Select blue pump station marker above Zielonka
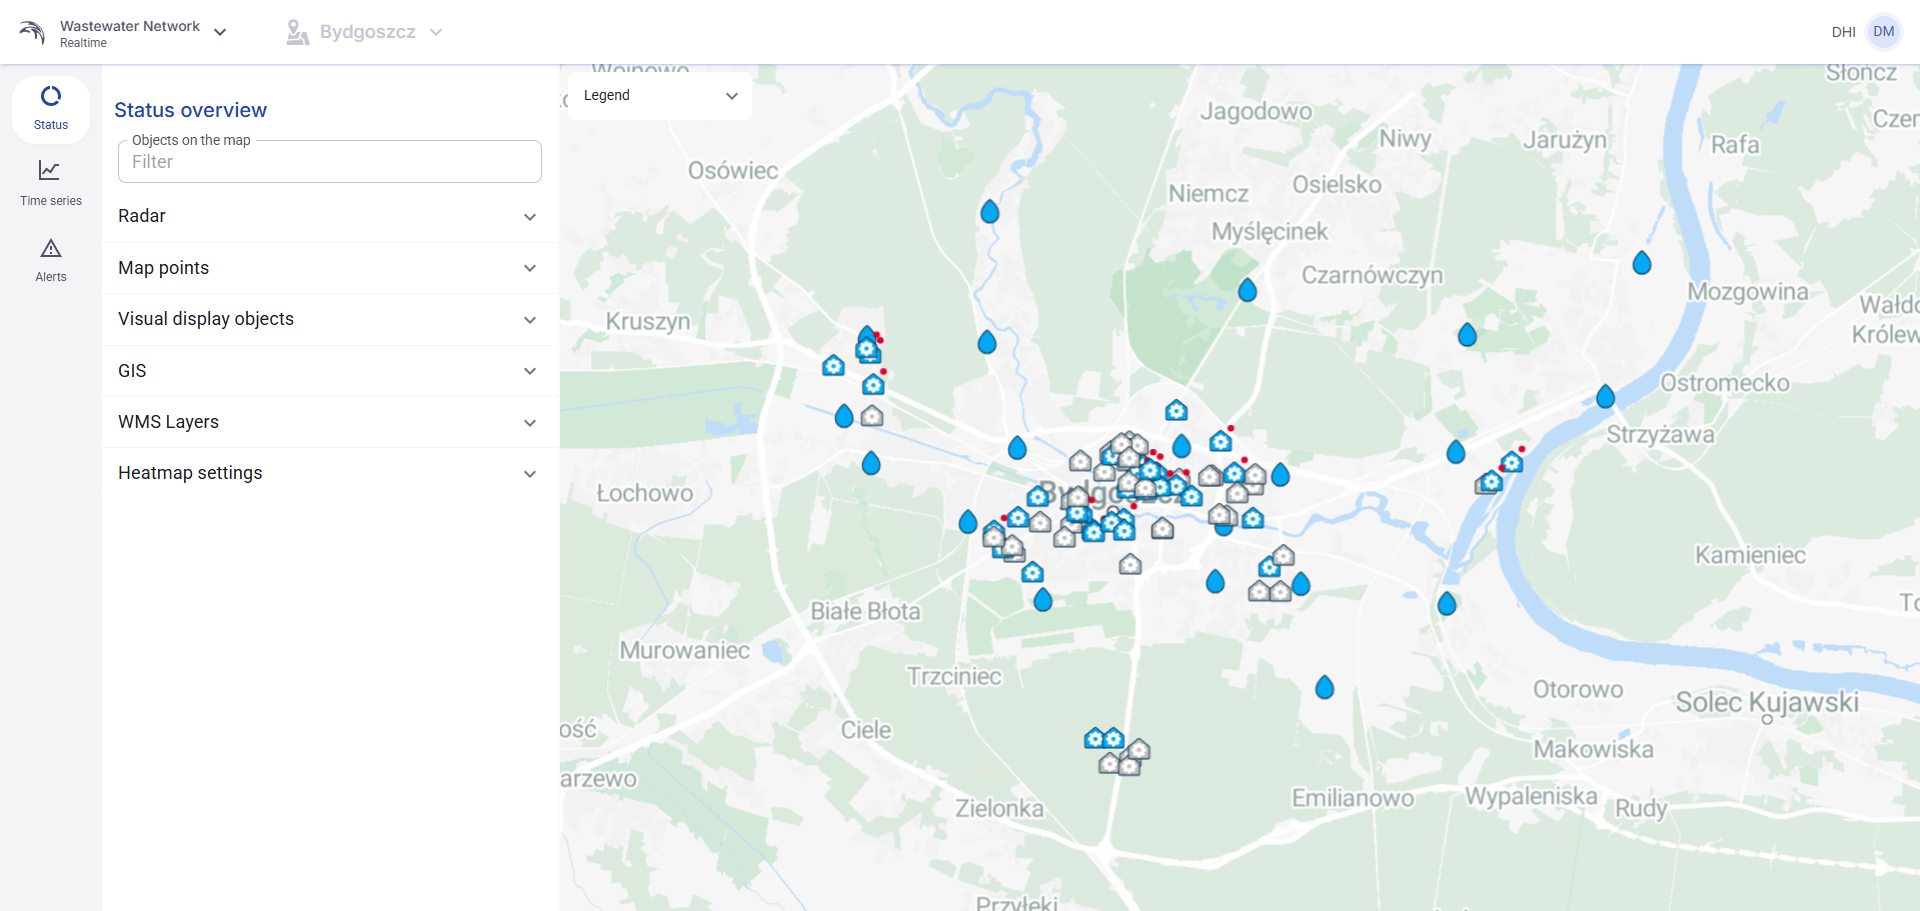 [x=1095, y=738]
